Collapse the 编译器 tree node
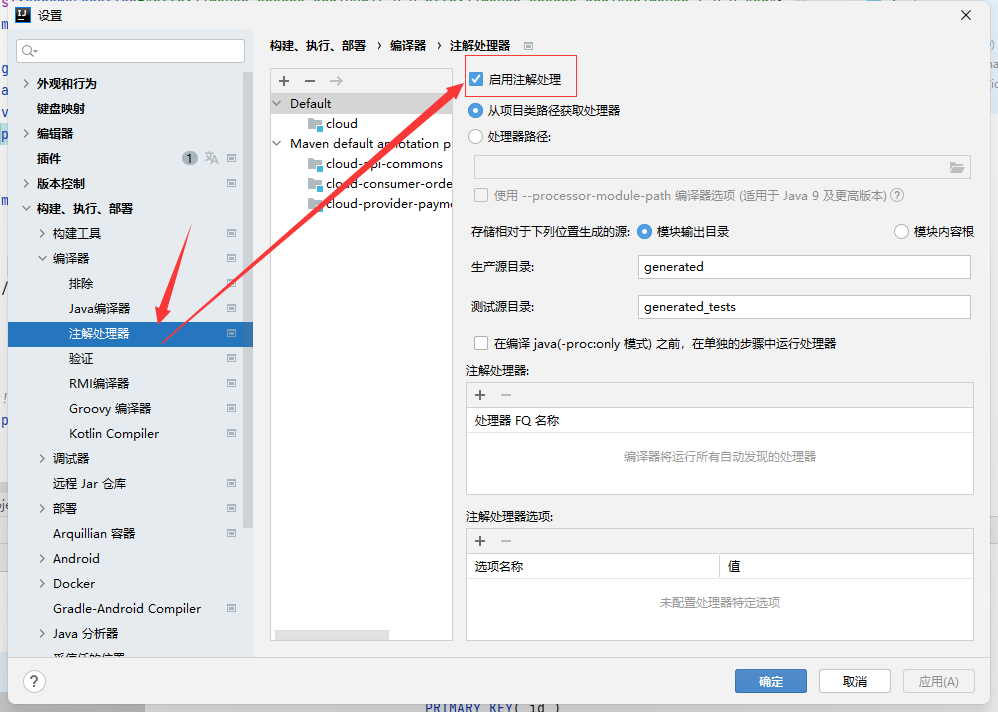998x712 pixels. tap(42, 259)
